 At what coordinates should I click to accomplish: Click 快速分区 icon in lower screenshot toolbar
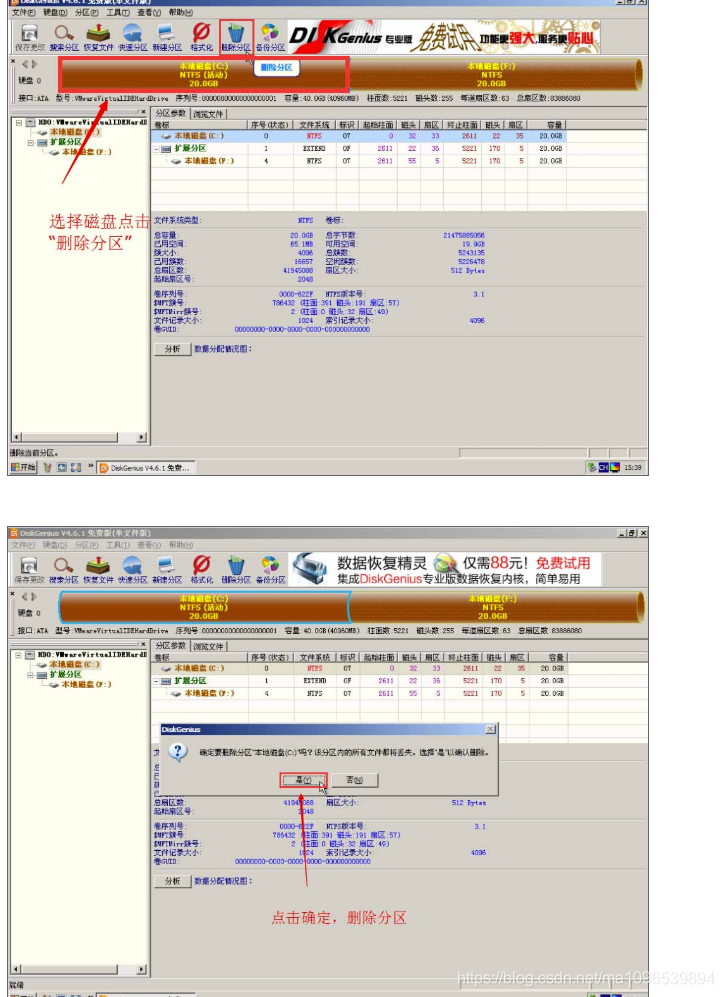132,565
